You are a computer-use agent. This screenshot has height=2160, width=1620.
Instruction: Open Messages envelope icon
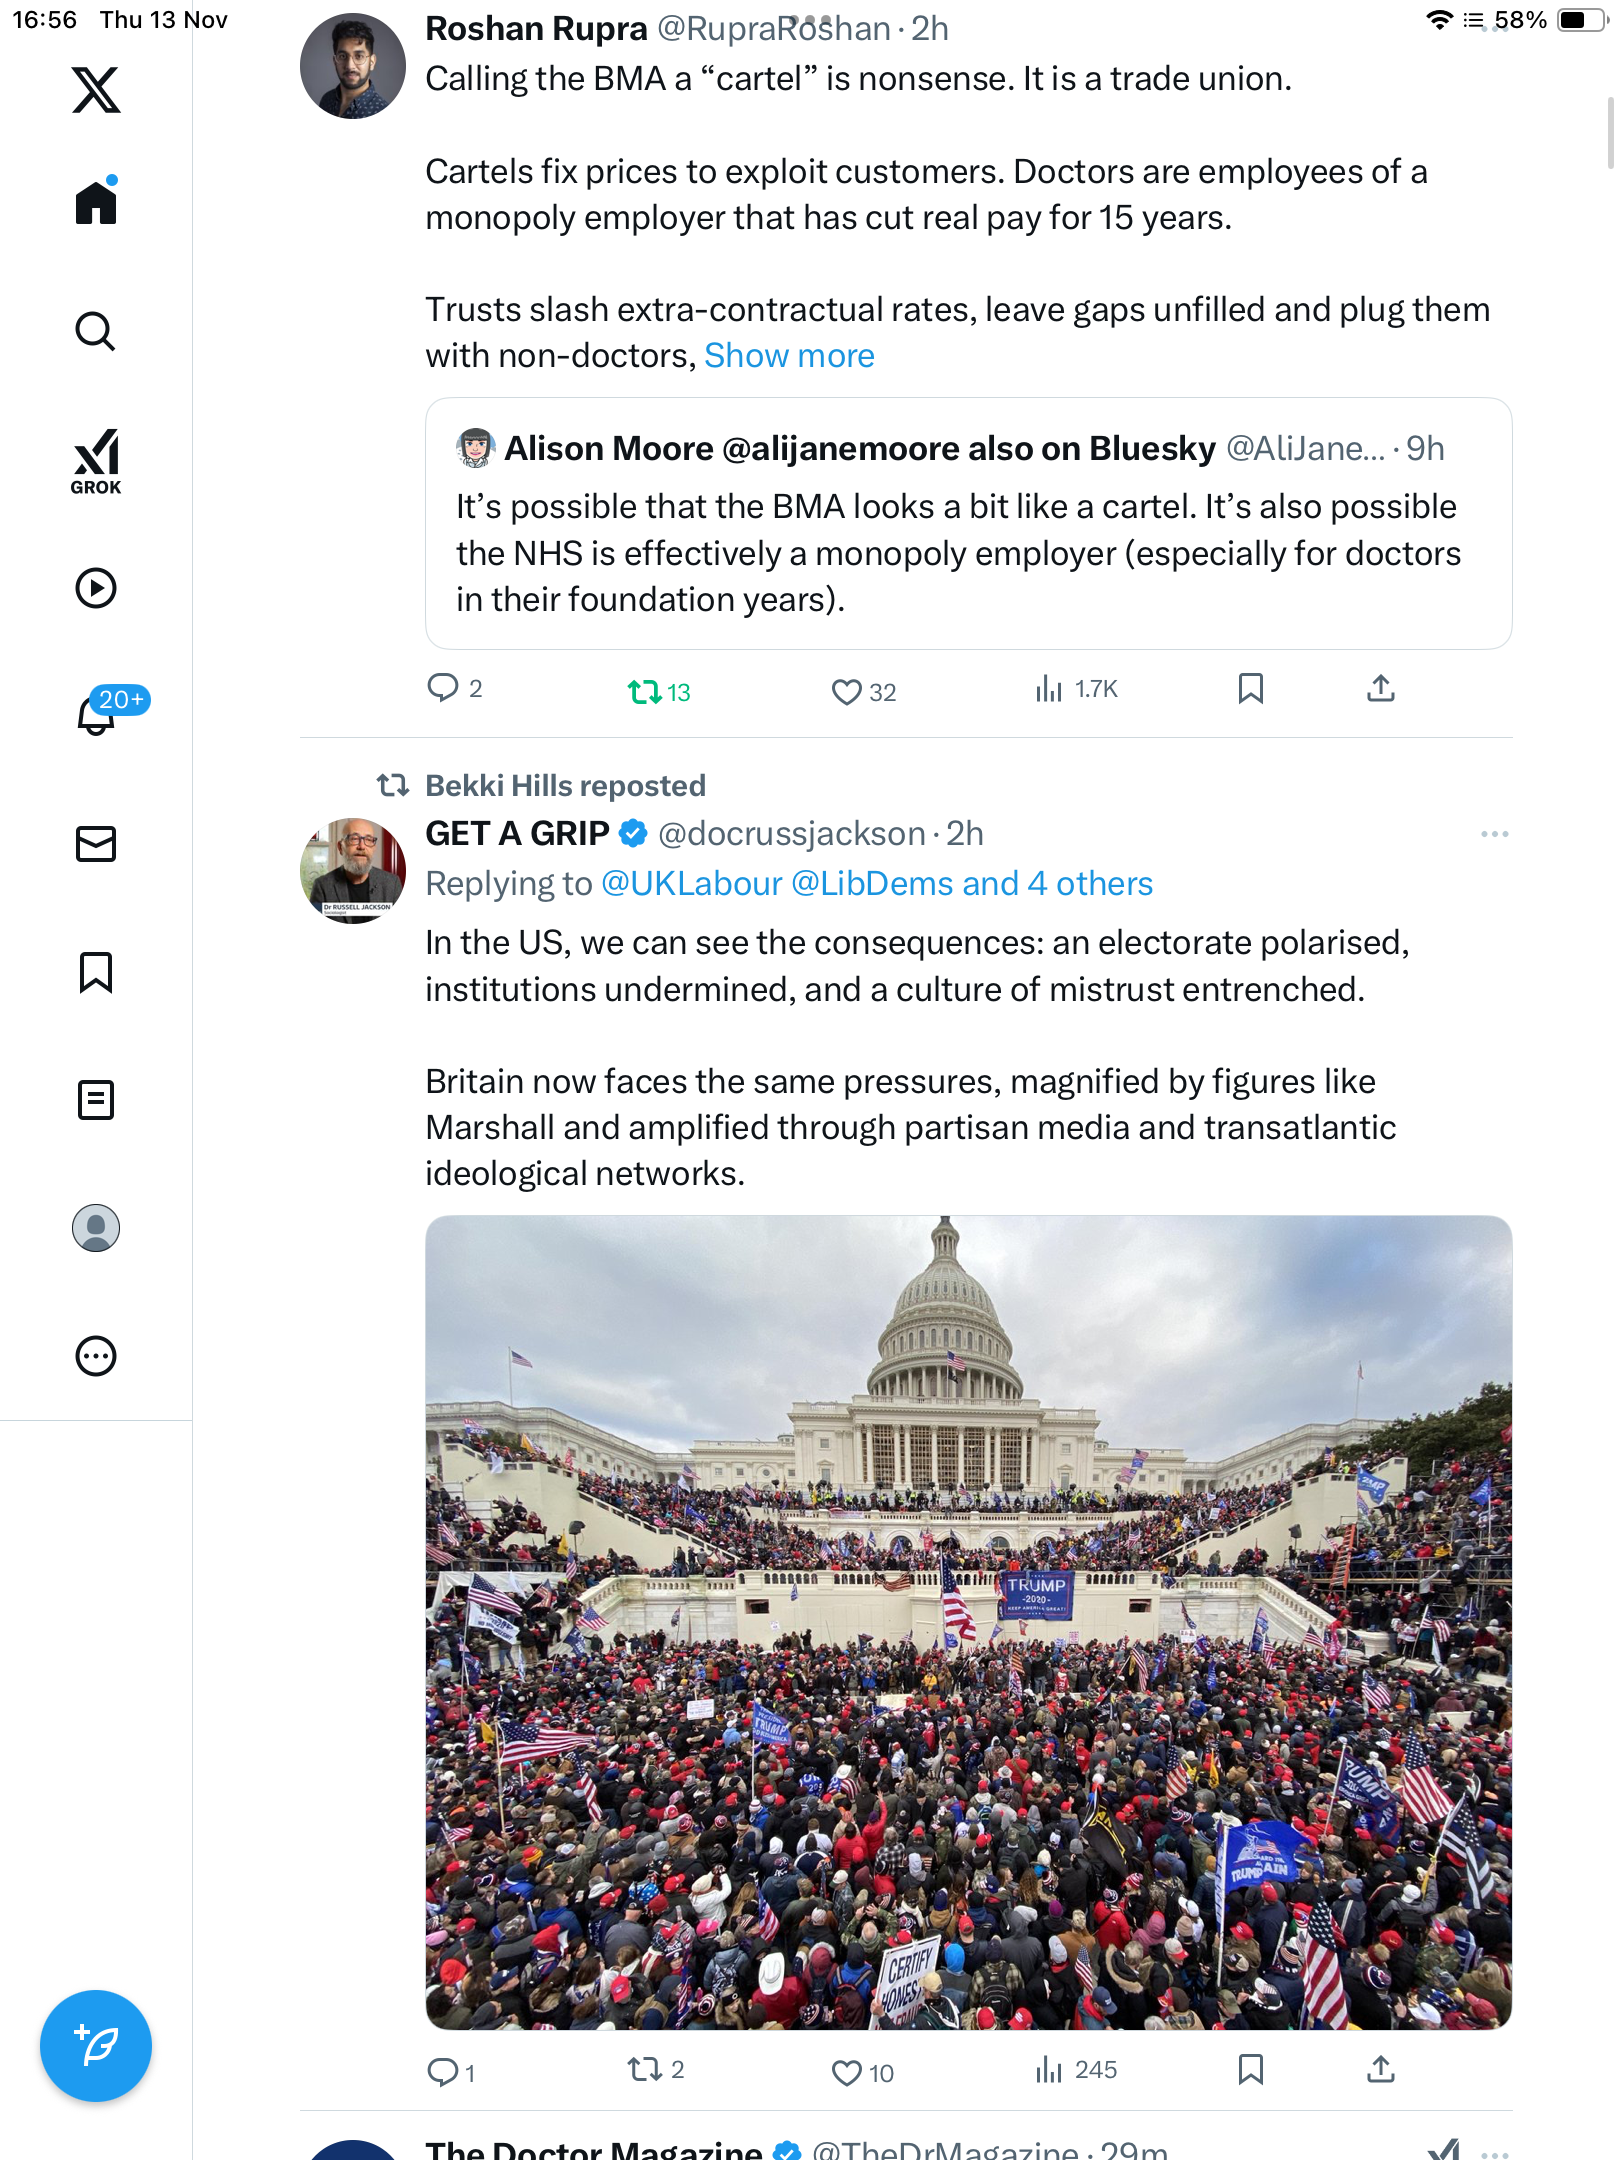pyautogui.click(x=96, y=844)
